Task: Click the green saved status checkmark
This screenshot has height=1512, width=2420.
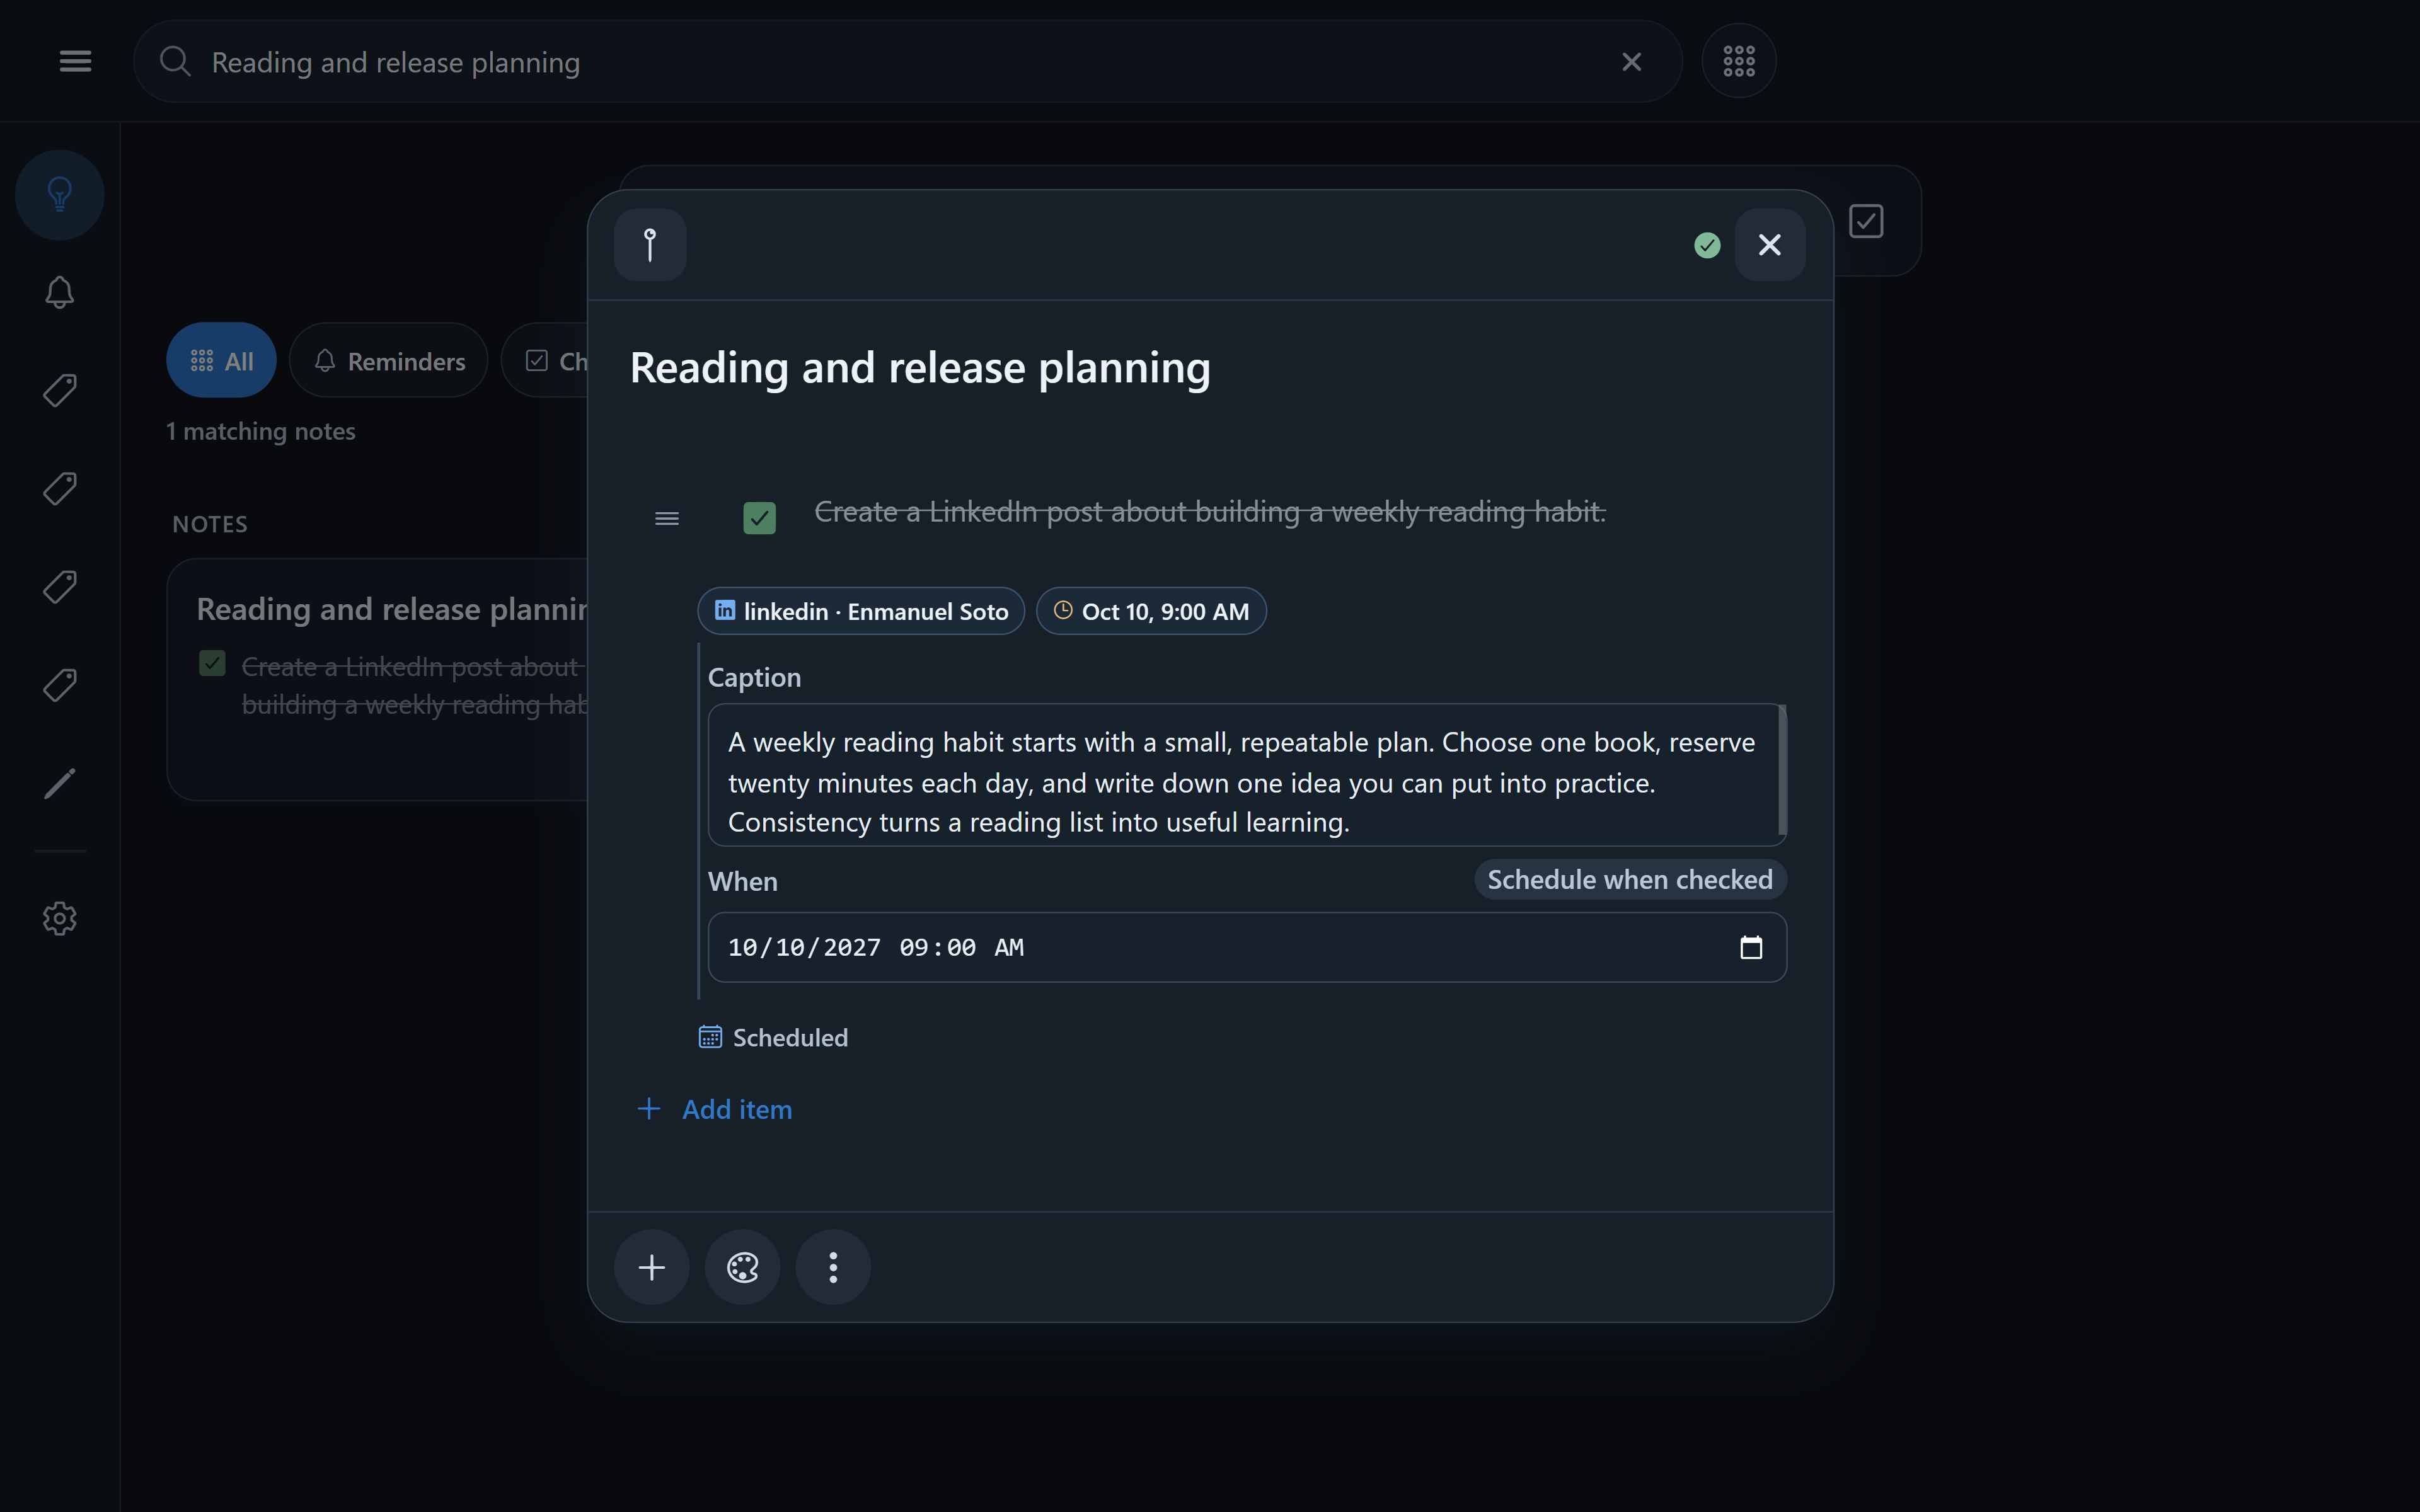Action: pos(1707,245)
